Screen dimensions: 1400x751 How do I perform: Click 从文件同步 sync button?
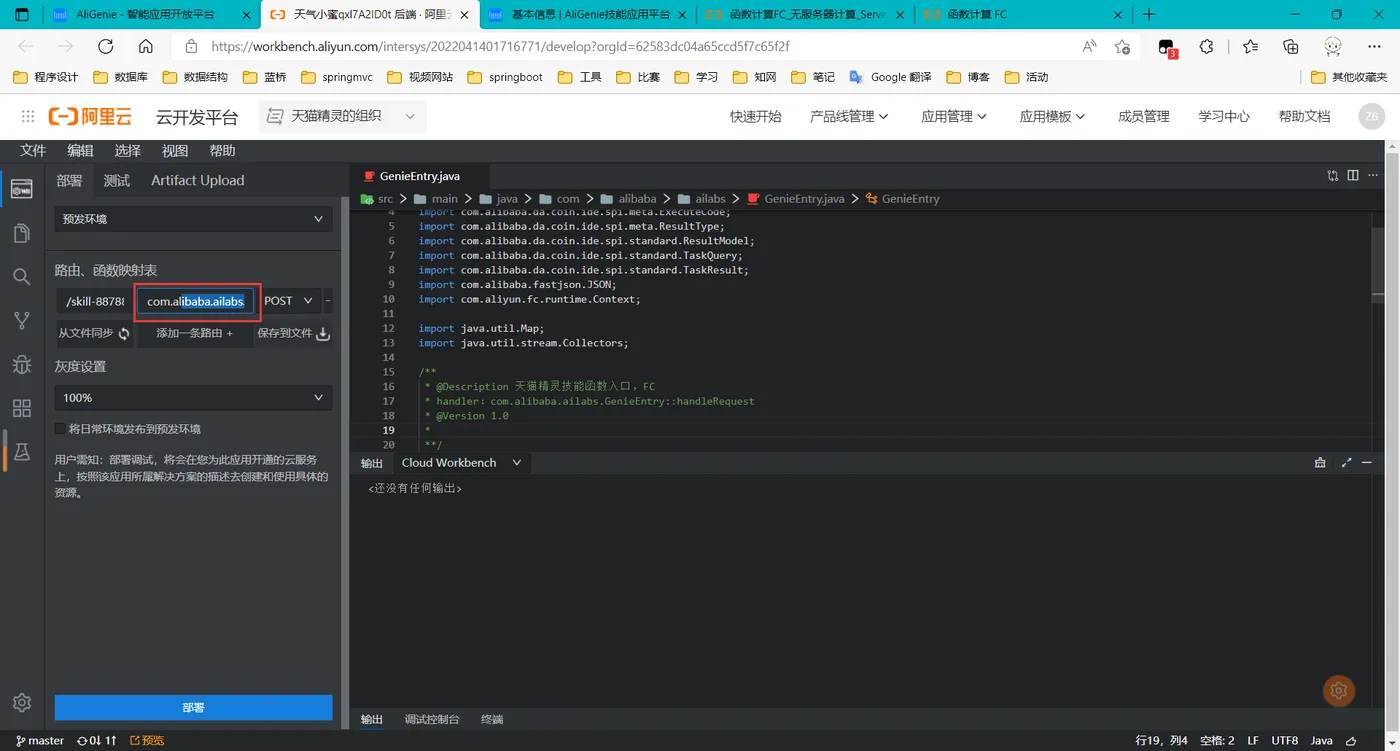pyautogui.click(x=94, y=333)
